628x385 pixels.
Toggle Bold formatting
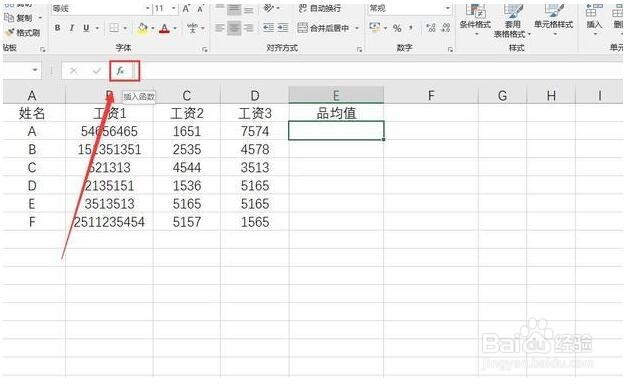[58, 28]
